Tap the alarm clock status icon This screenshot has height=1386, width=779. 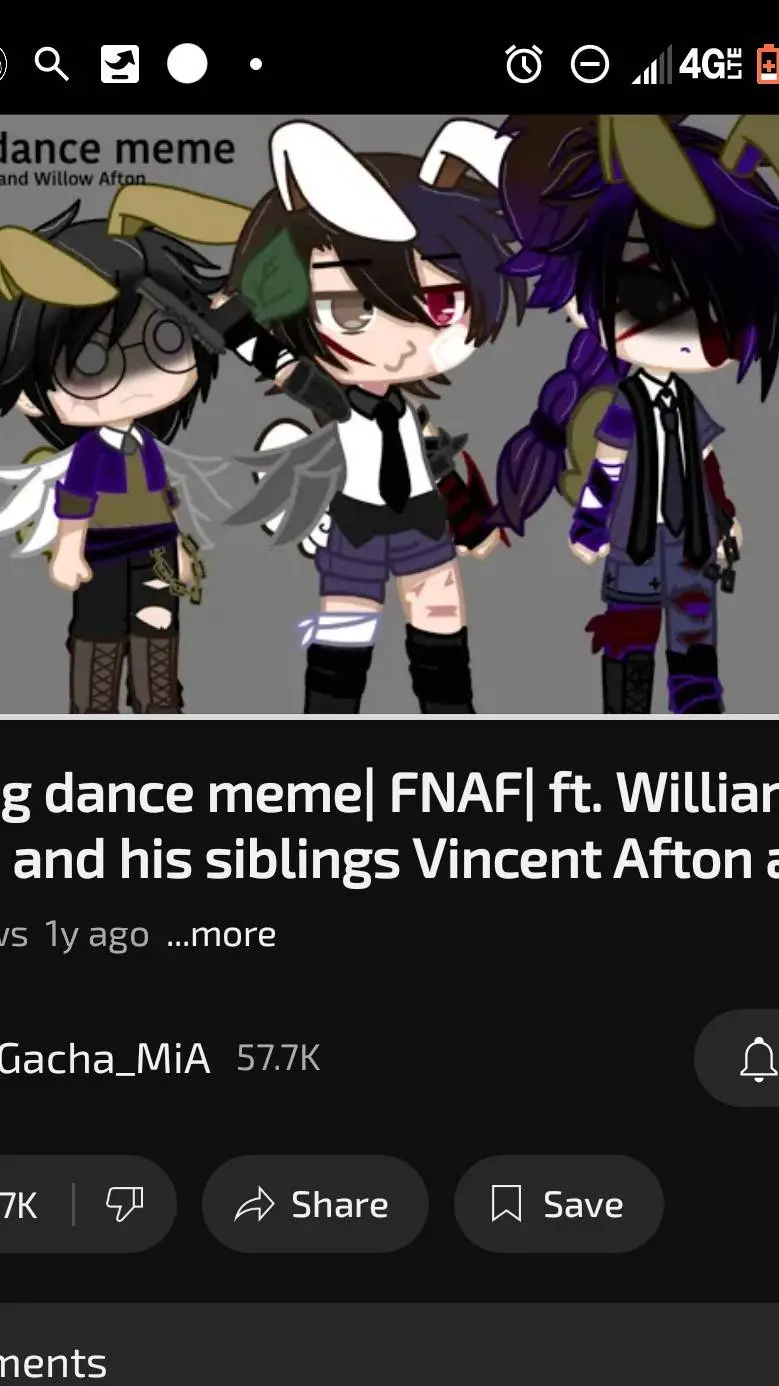pyautogui.click(x=524, y=65)
